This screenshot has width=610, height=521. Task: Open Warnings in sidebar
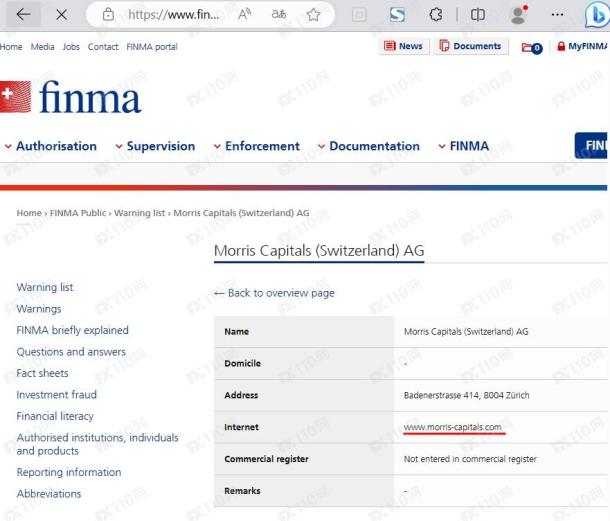39,309
